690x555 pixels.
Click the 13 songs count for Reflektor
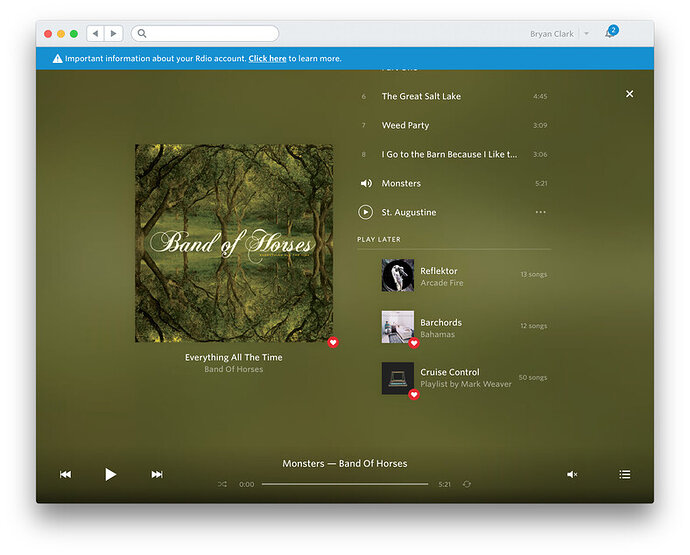534,274
